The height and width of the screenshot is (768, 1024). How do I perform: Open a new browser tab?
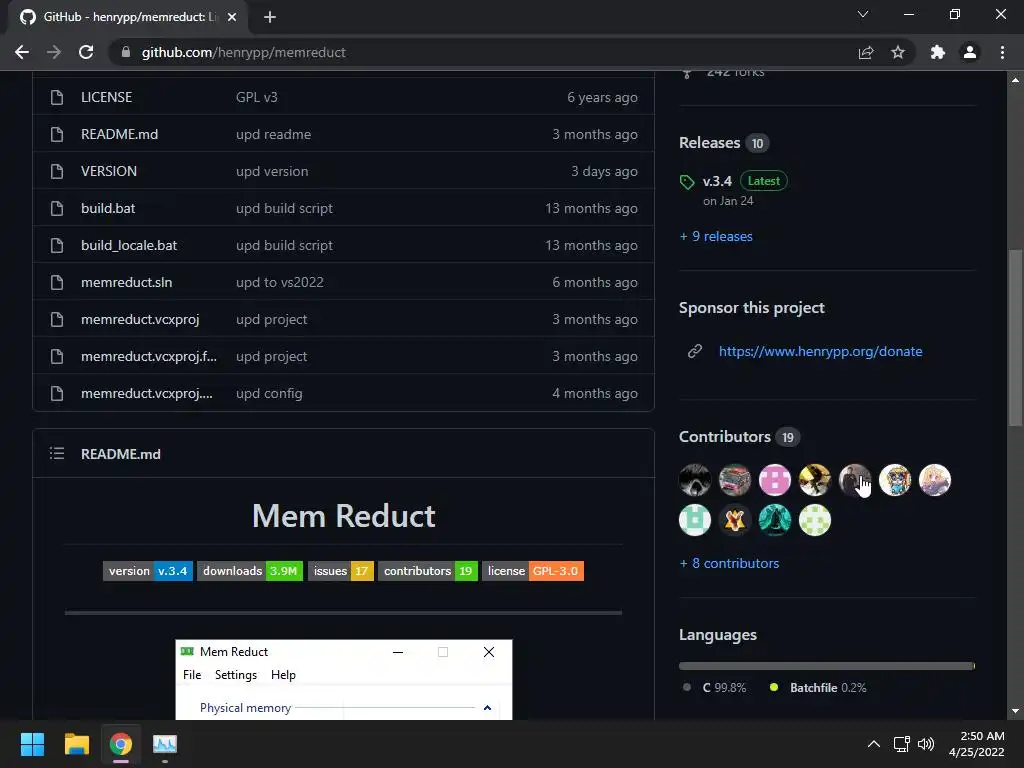tap(270, 17)
